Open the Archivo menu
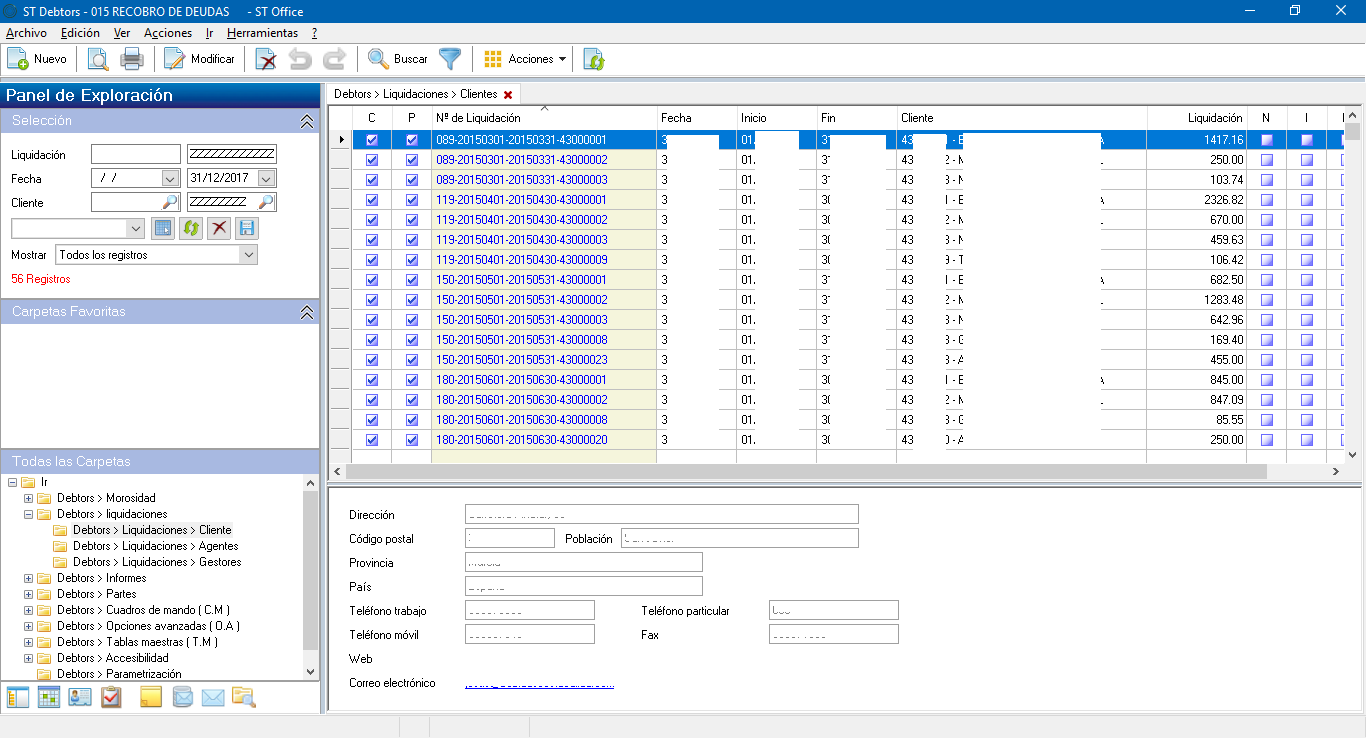The width and height of the screenshot is (1366, 738). point(26,33)
